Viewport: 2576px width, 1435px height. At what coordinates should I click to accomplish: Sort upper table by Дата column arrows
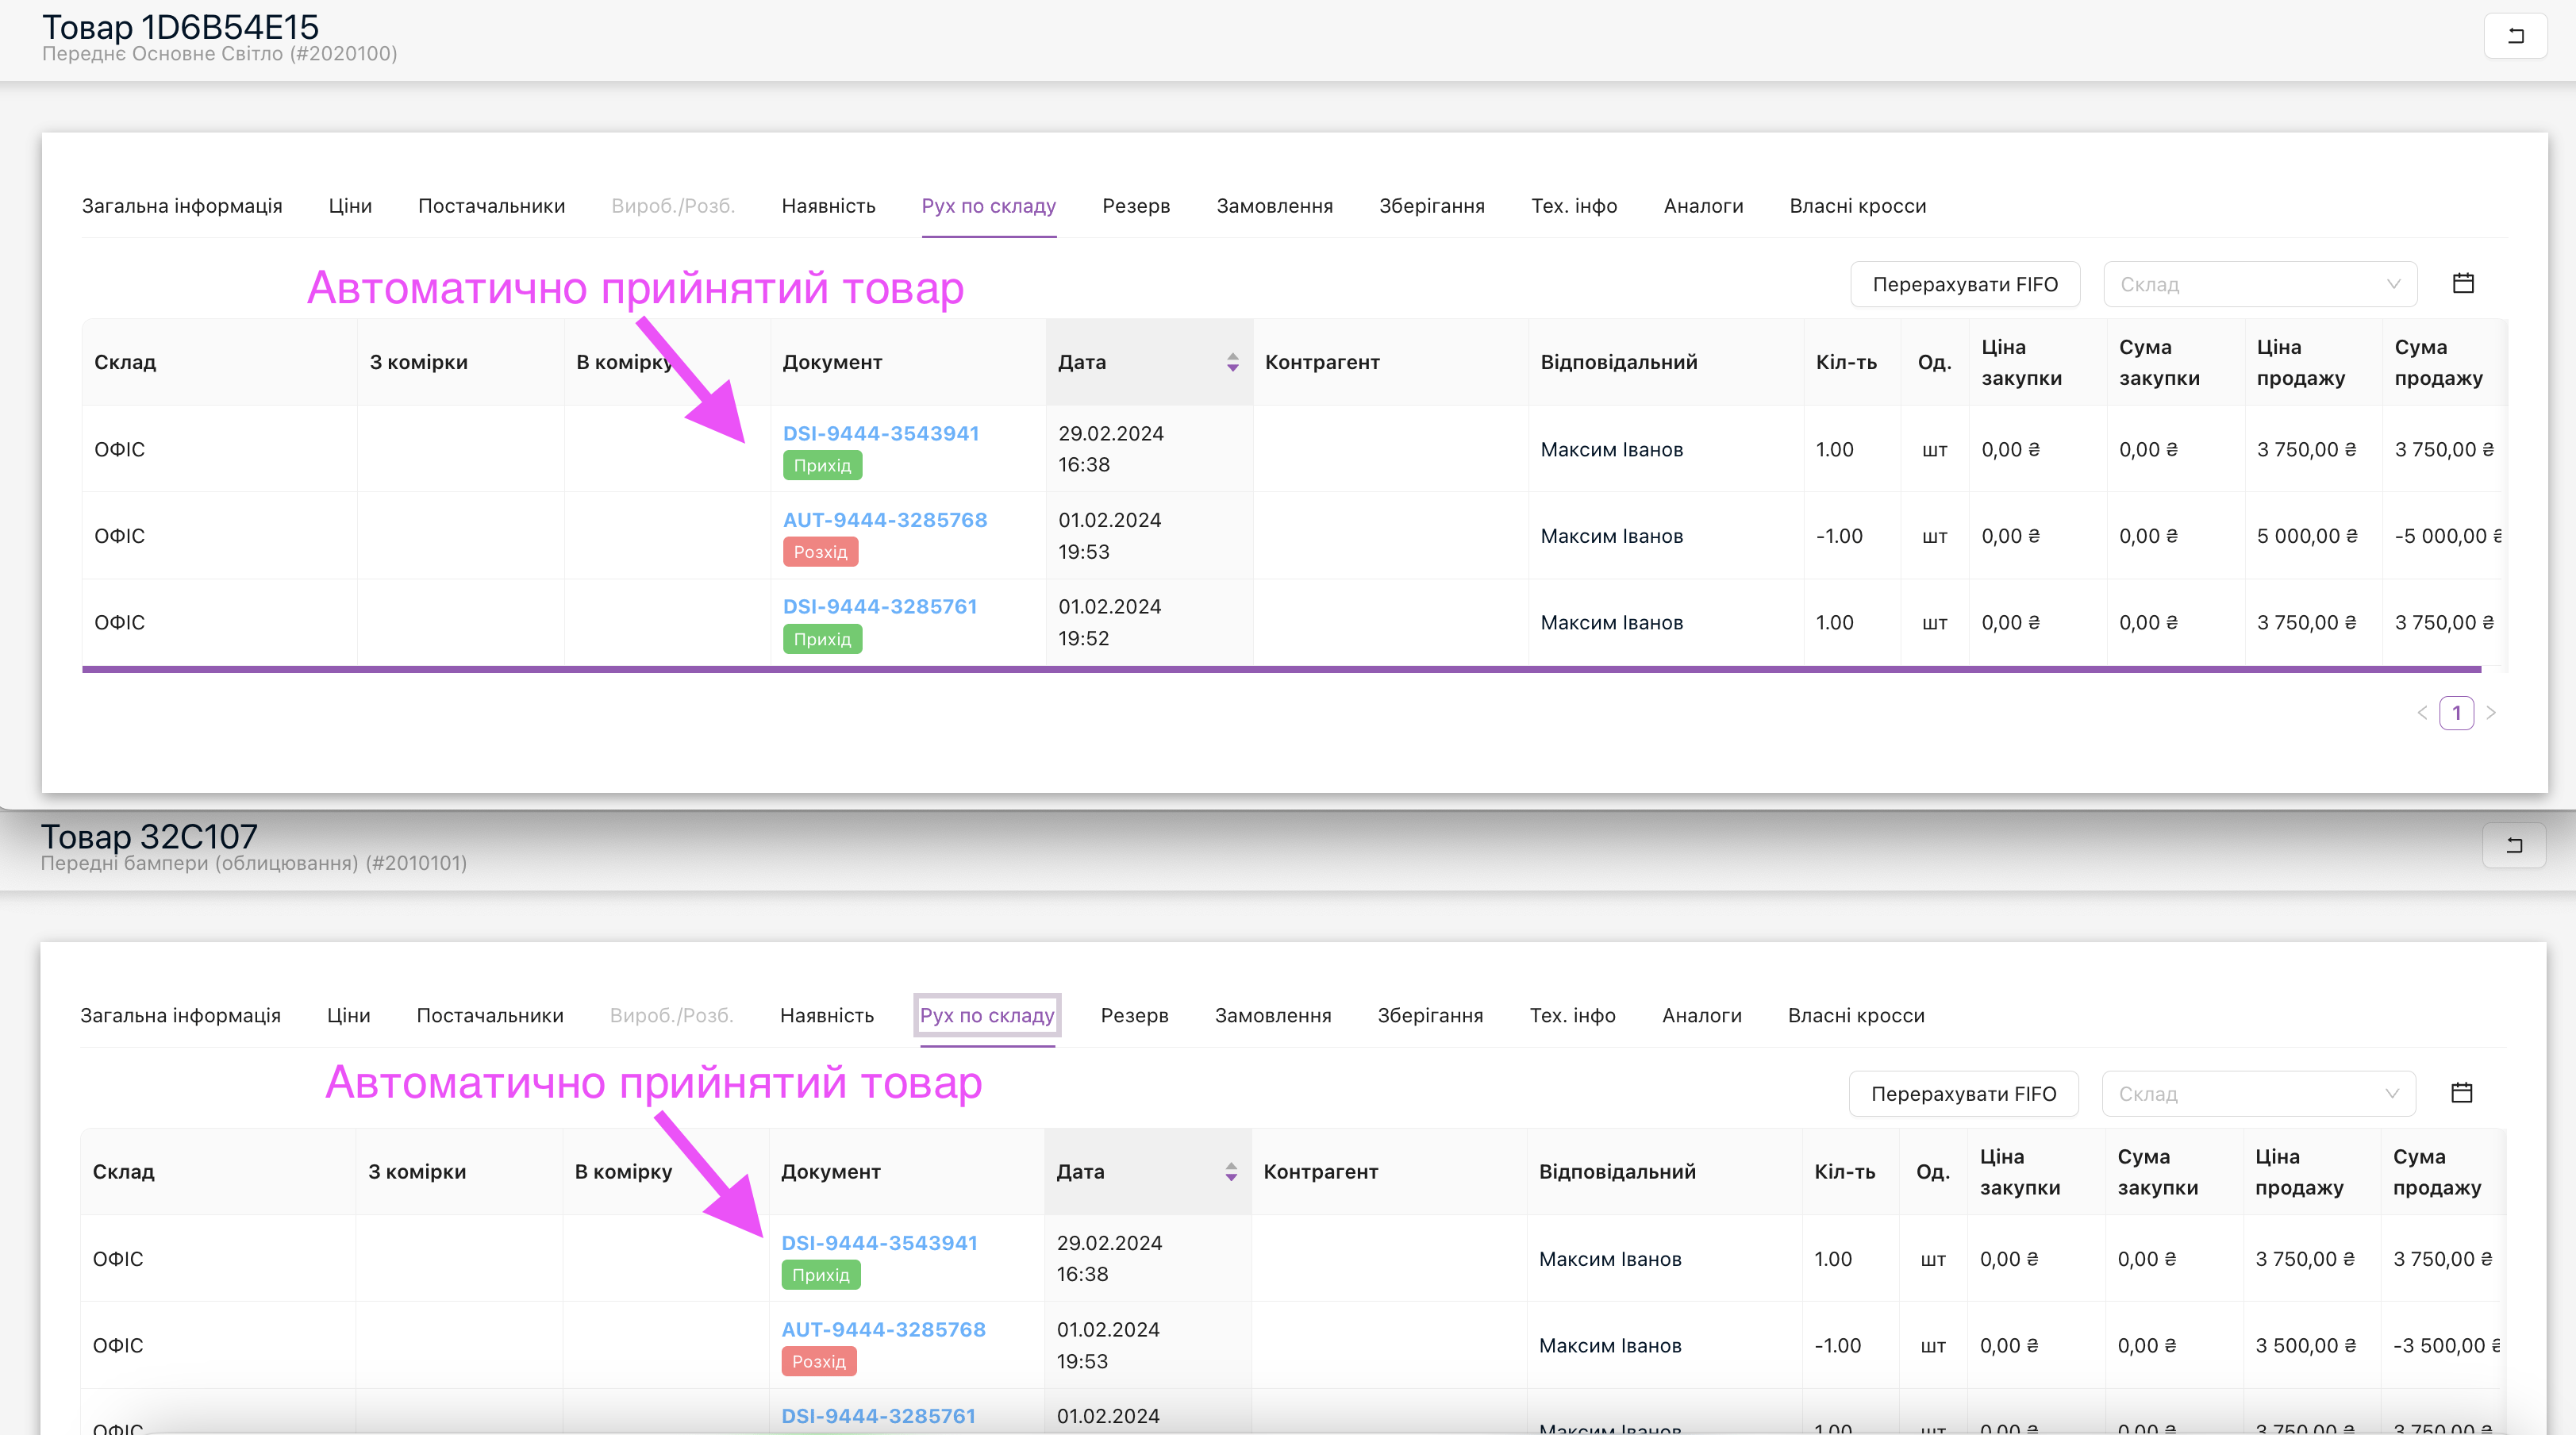pyautogui.click(x=1232, y=362)
